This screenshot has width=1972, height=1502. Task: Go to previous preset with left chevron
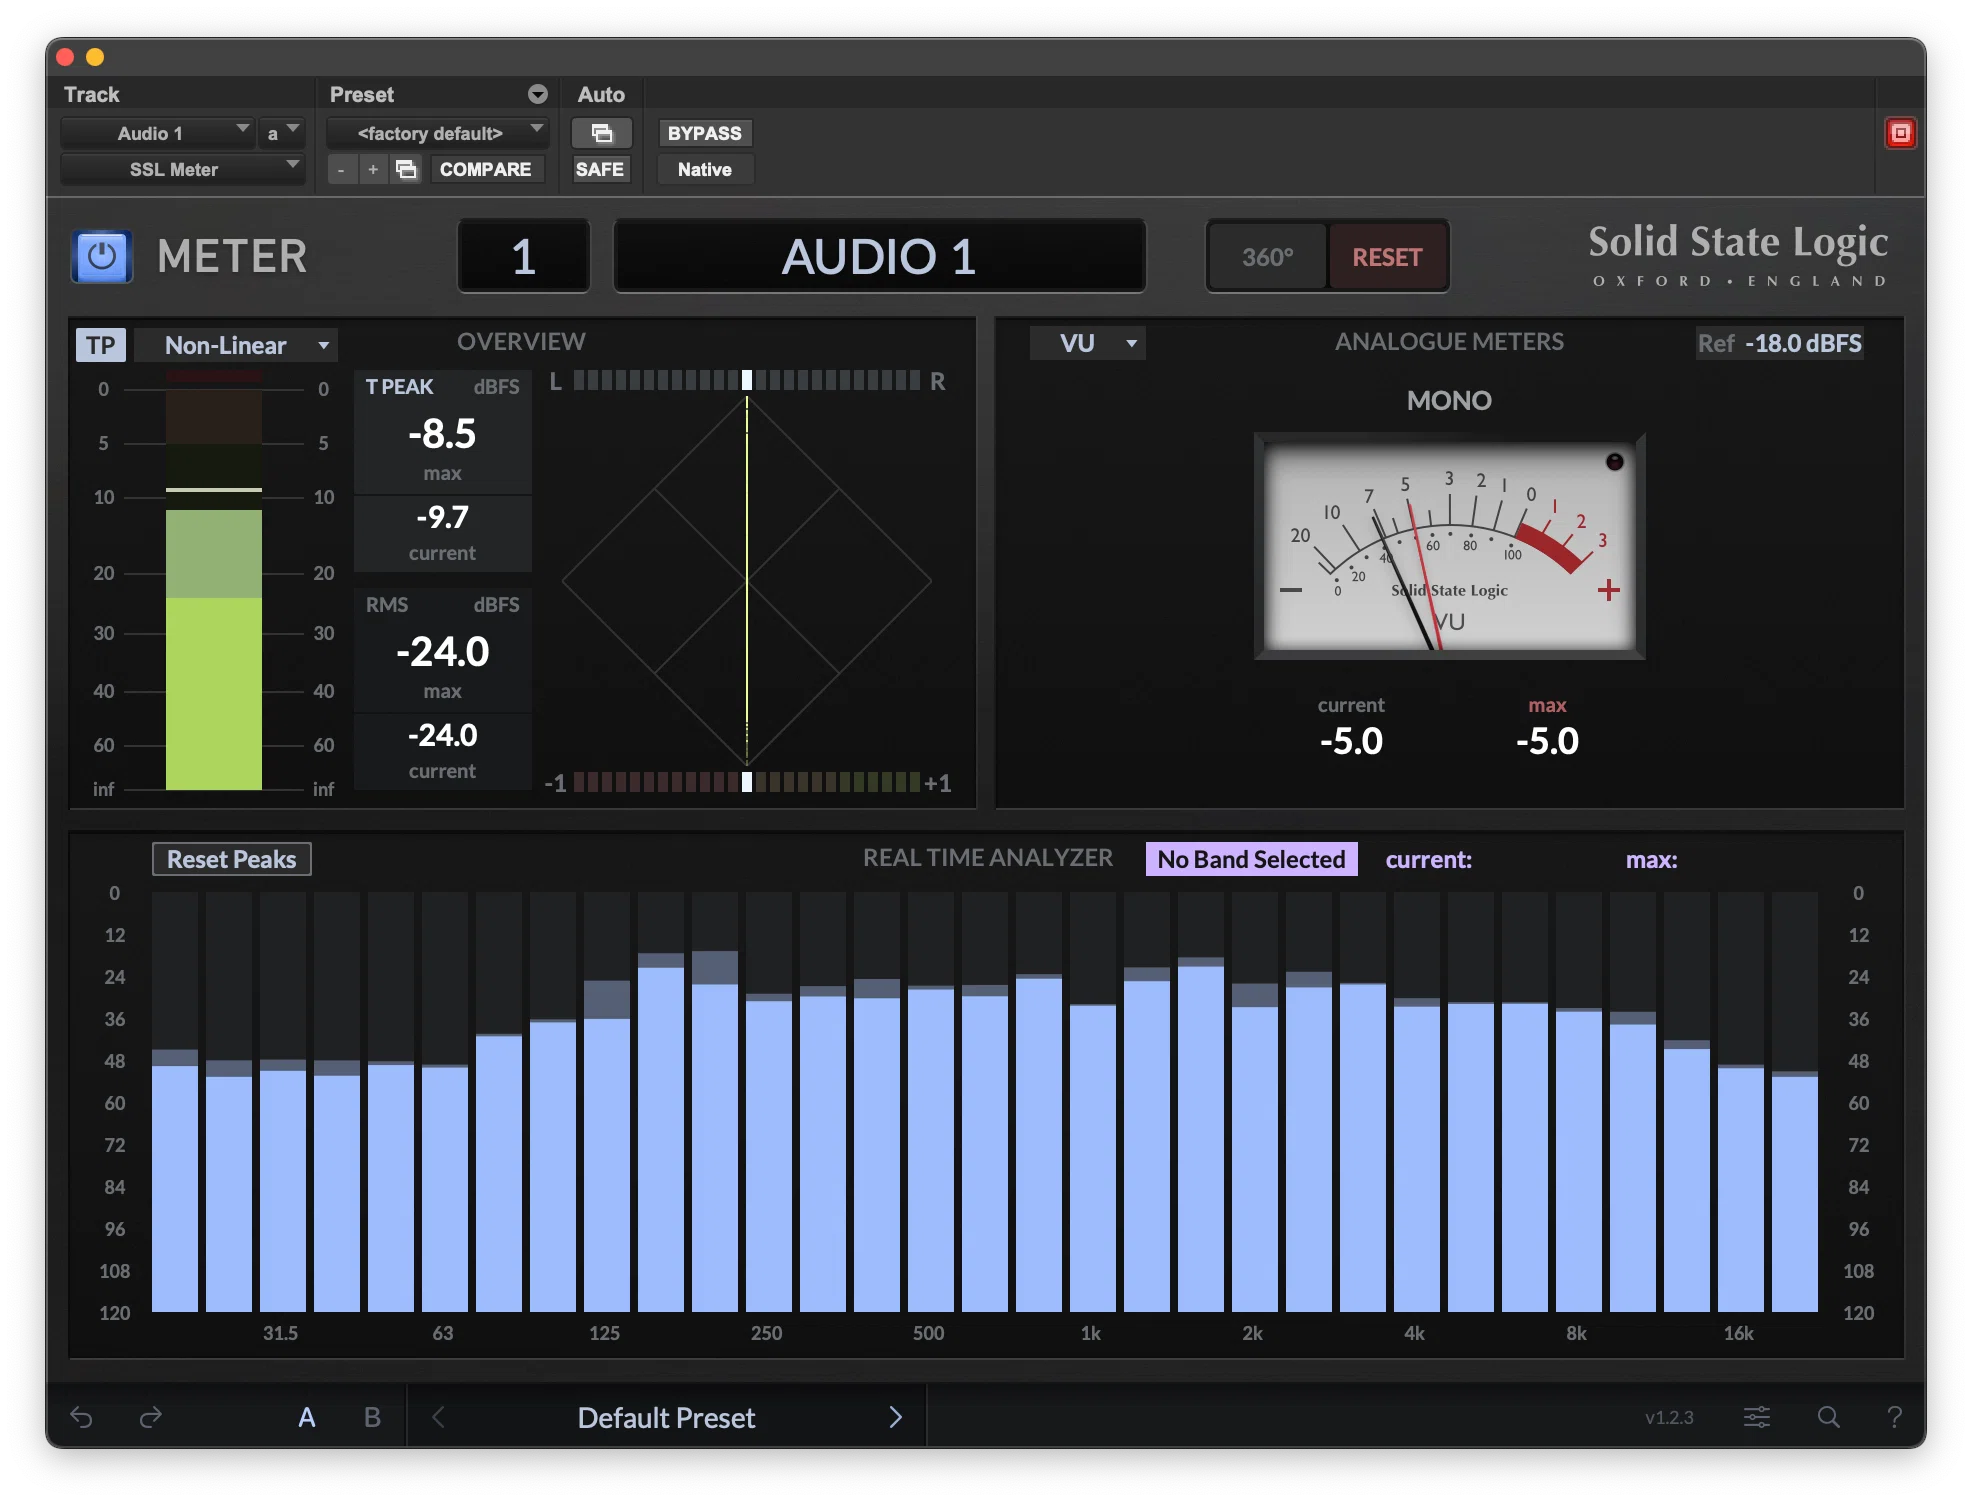[438, 1417]
